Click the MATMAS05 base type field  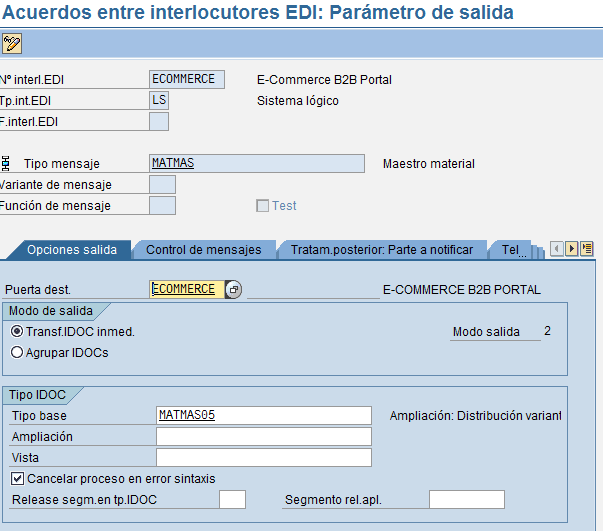tap(263, 415)
